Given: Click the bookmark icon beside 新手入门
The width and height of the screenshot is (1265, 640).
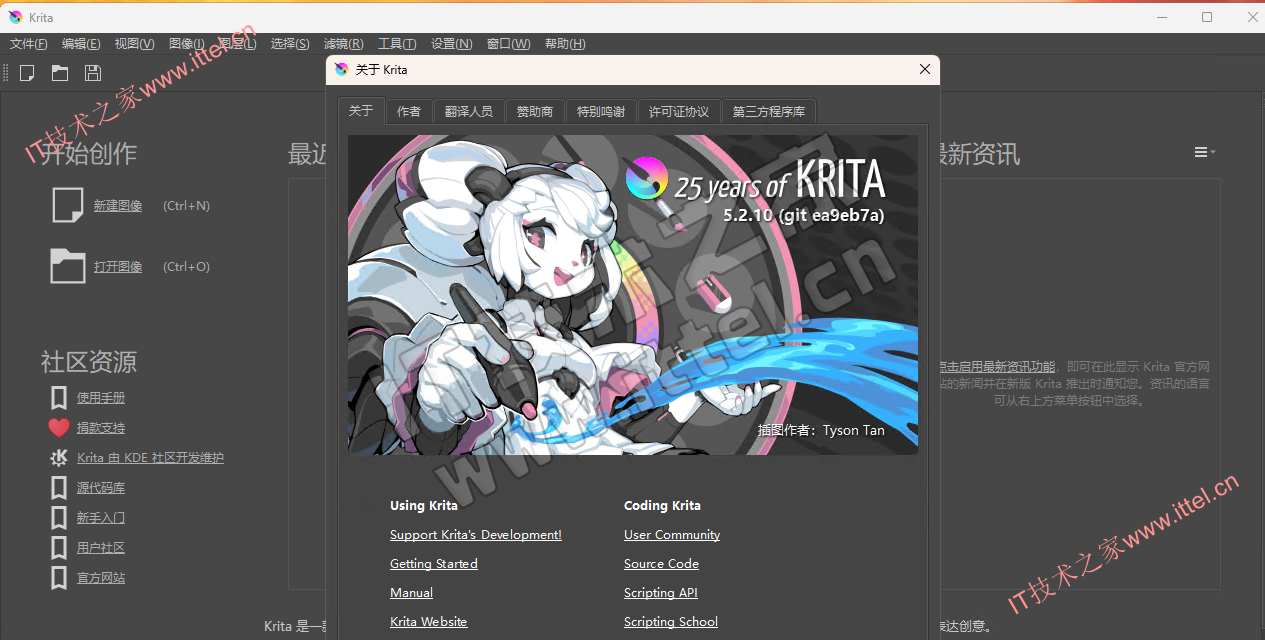Looking at the screenshot, I should pos(59,518).
